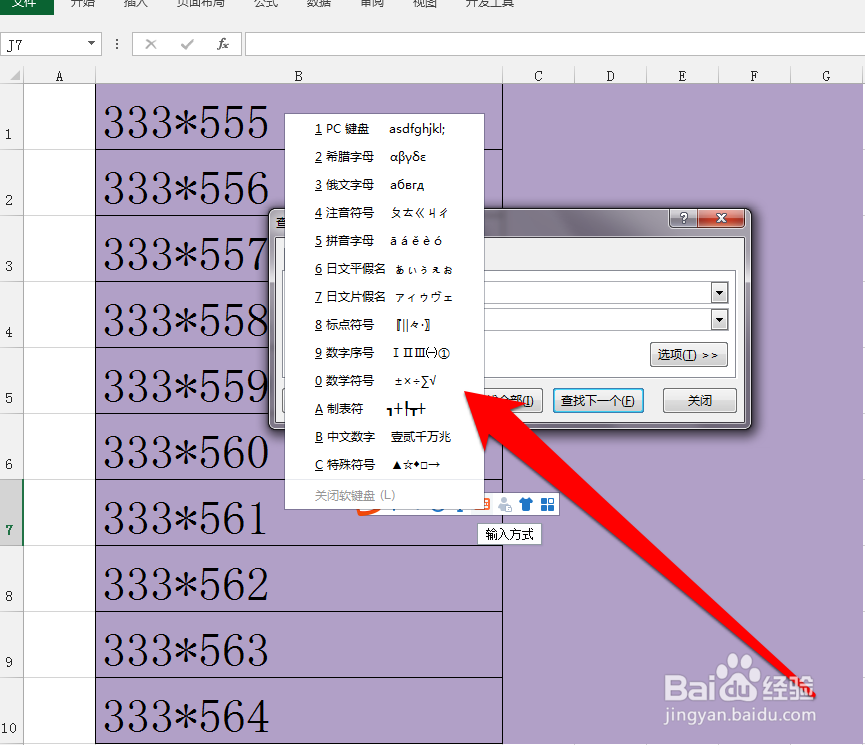The width and height of the screenshot is (865, 745).
Task: Click the formula bar input field
Action: tap(555, 44)
